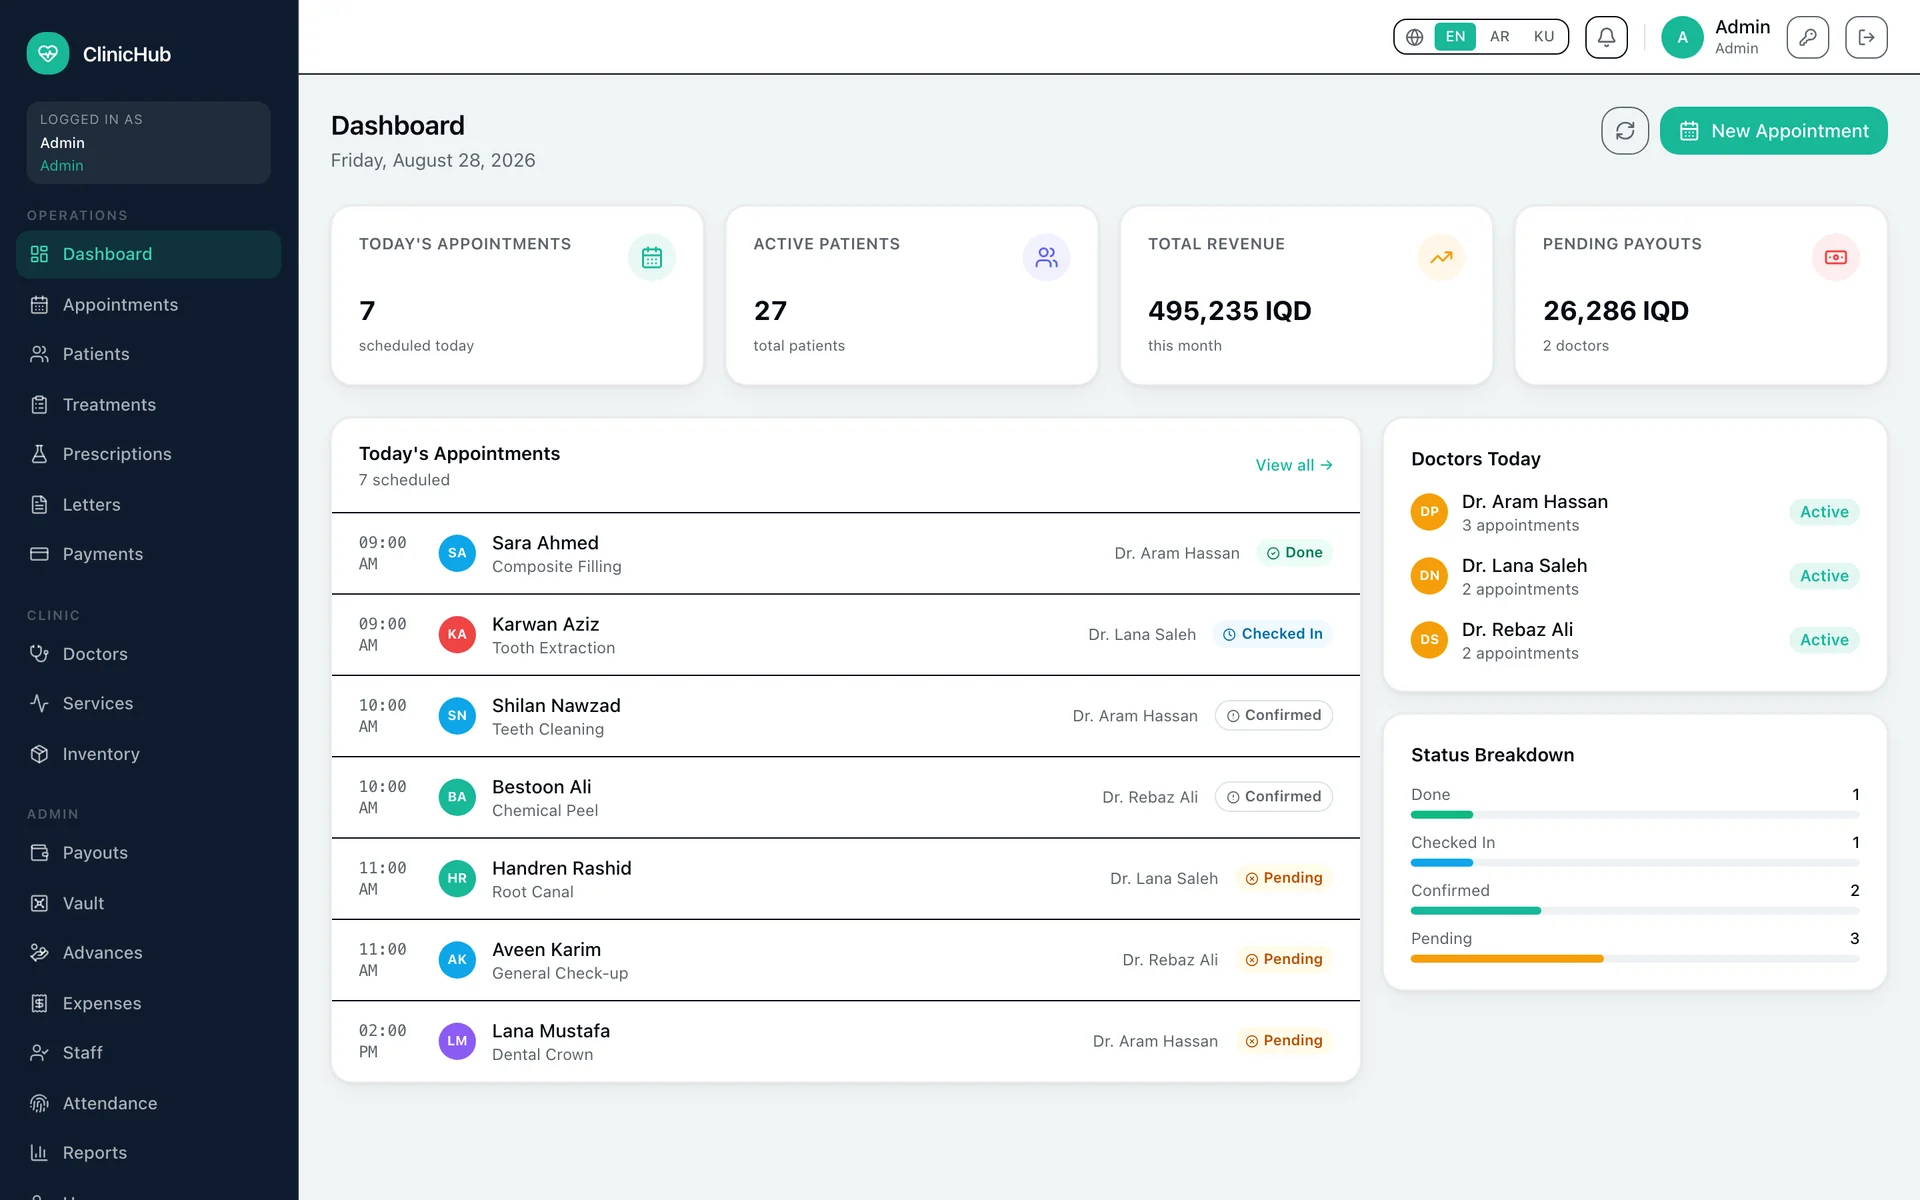The image size is (1920, 1200).
Task: Open Payments in the sidebar
Action: 148,554
